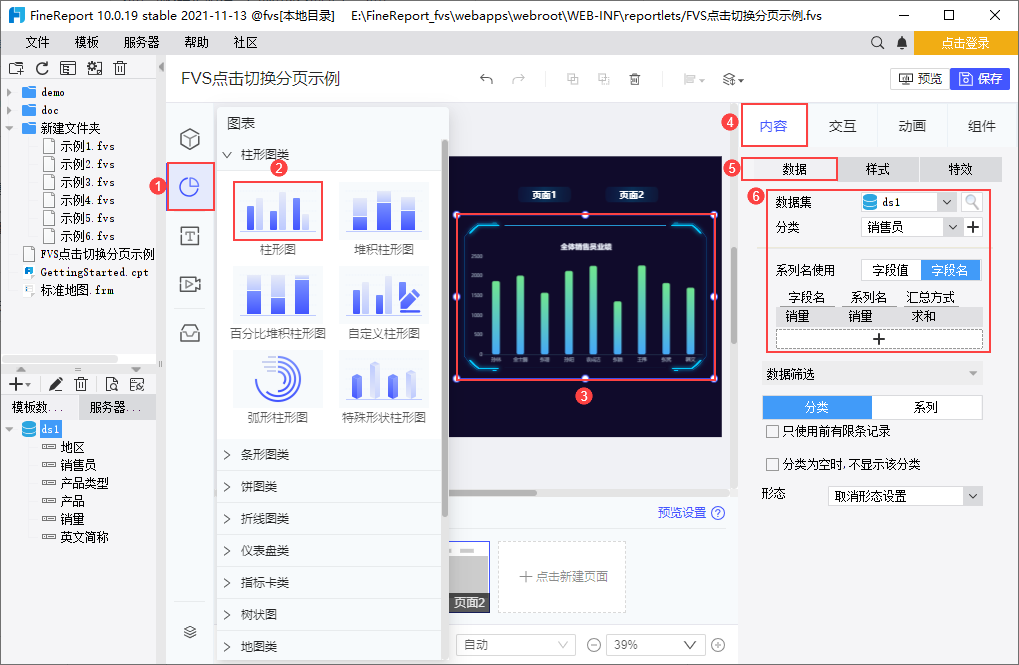
Task: Click the pencil edit dataset icon
Action: tap(56, 384)
